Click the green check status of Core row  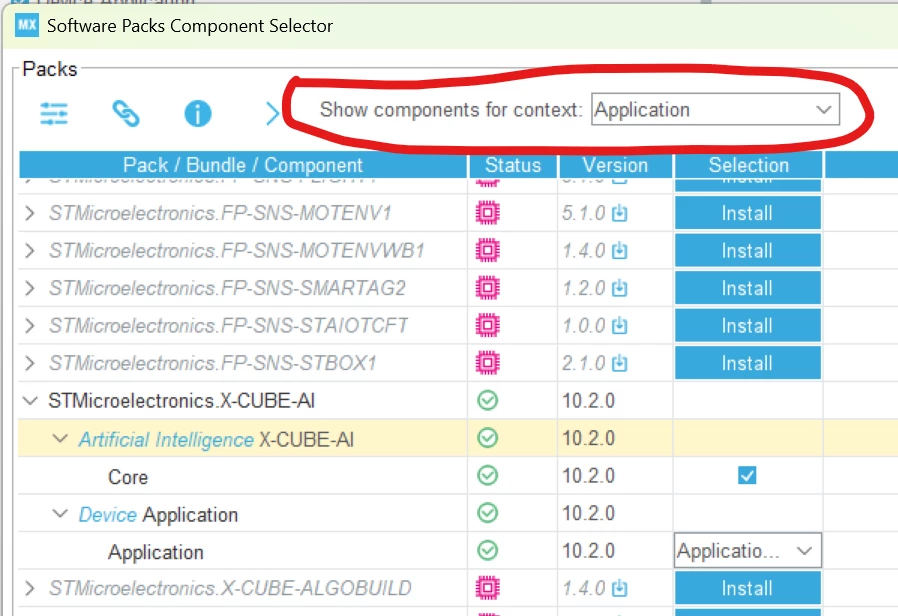(x=487, y=475)
